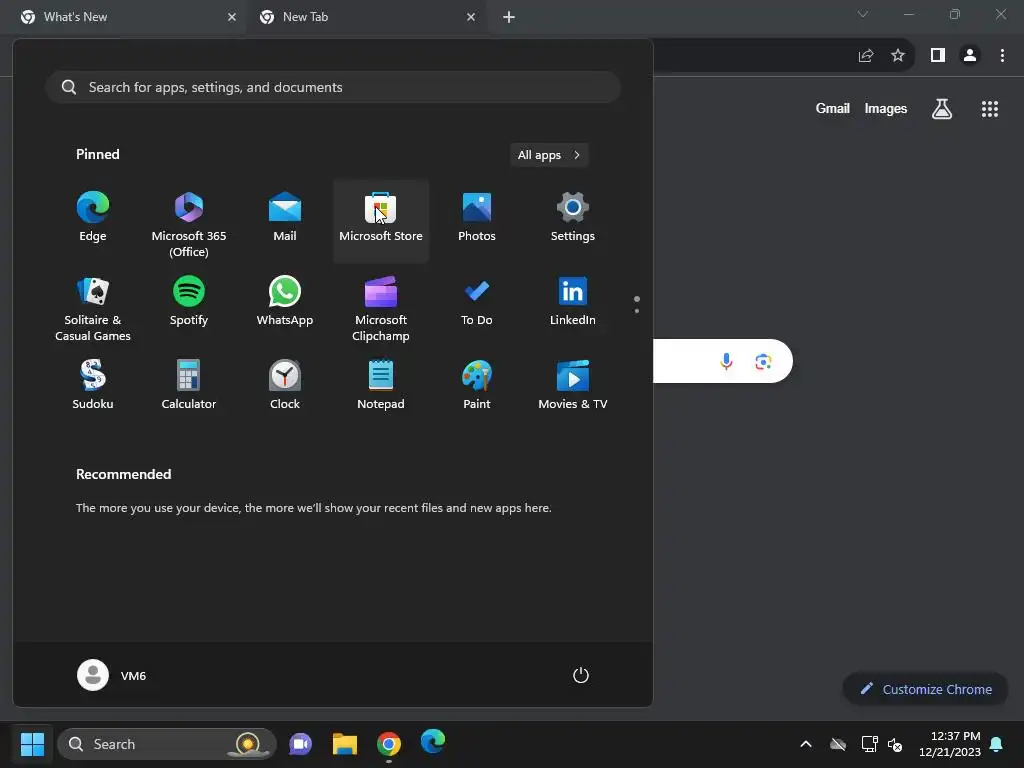Search by image with Google Lens
Viewport: 1024px width, 768px height.
pos(763,361)
